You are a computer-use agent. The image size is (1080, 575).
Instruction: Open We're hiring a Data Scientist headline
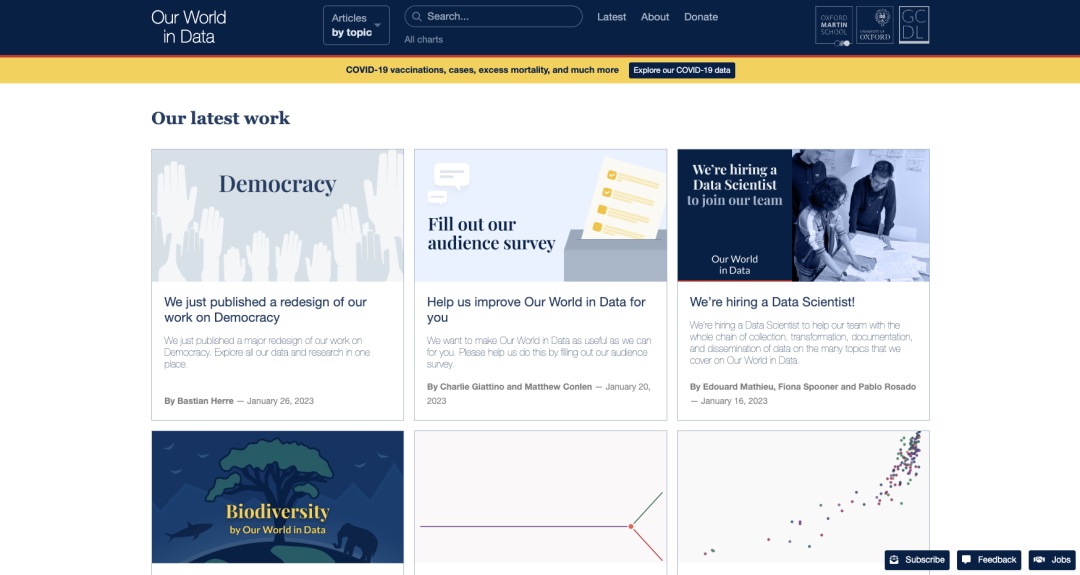click(x=772, y=302)
